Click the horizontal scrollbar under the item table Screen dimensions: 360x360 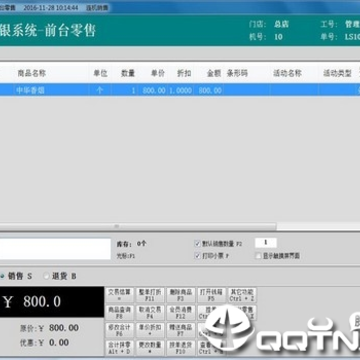(x=138, y=226)
